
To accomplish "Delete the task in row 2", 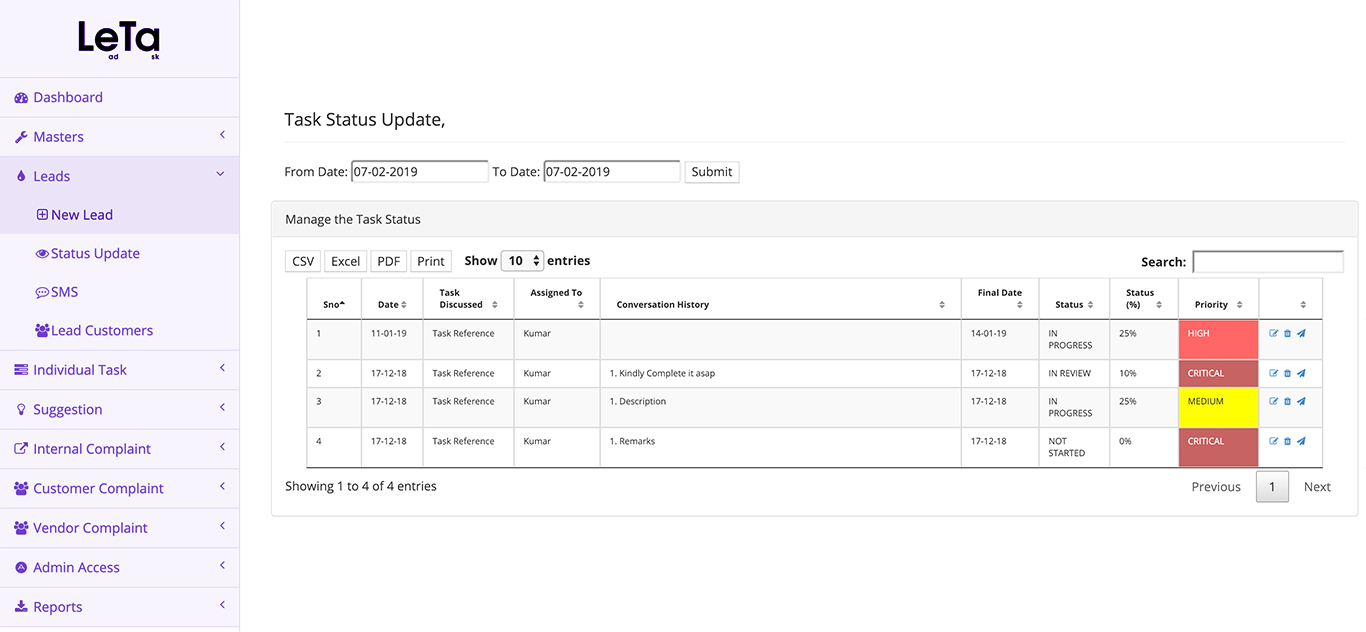I will pyautogui.click(x=1287, y=373).
